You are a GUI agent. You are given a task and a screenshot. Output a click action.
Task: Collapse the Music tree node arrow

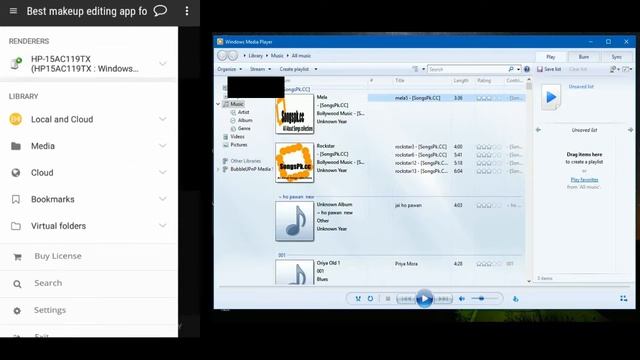click(218, 104)
